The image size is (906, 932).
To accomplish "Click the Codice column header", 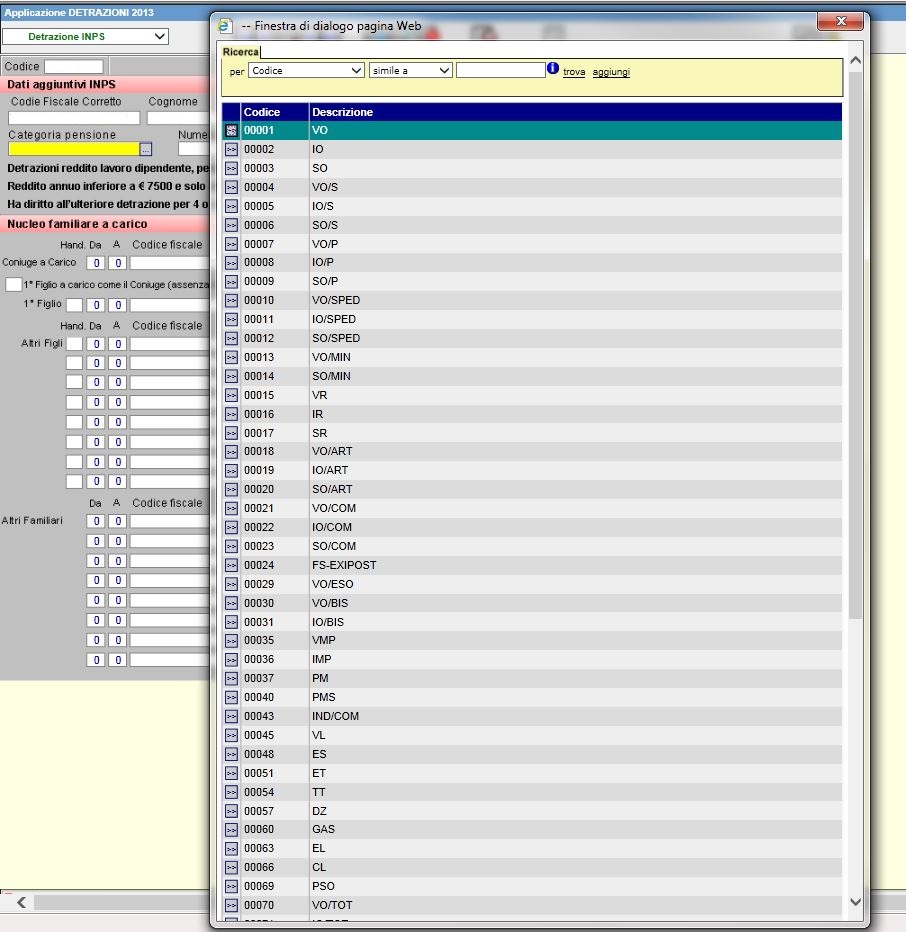I will (262, 112).
